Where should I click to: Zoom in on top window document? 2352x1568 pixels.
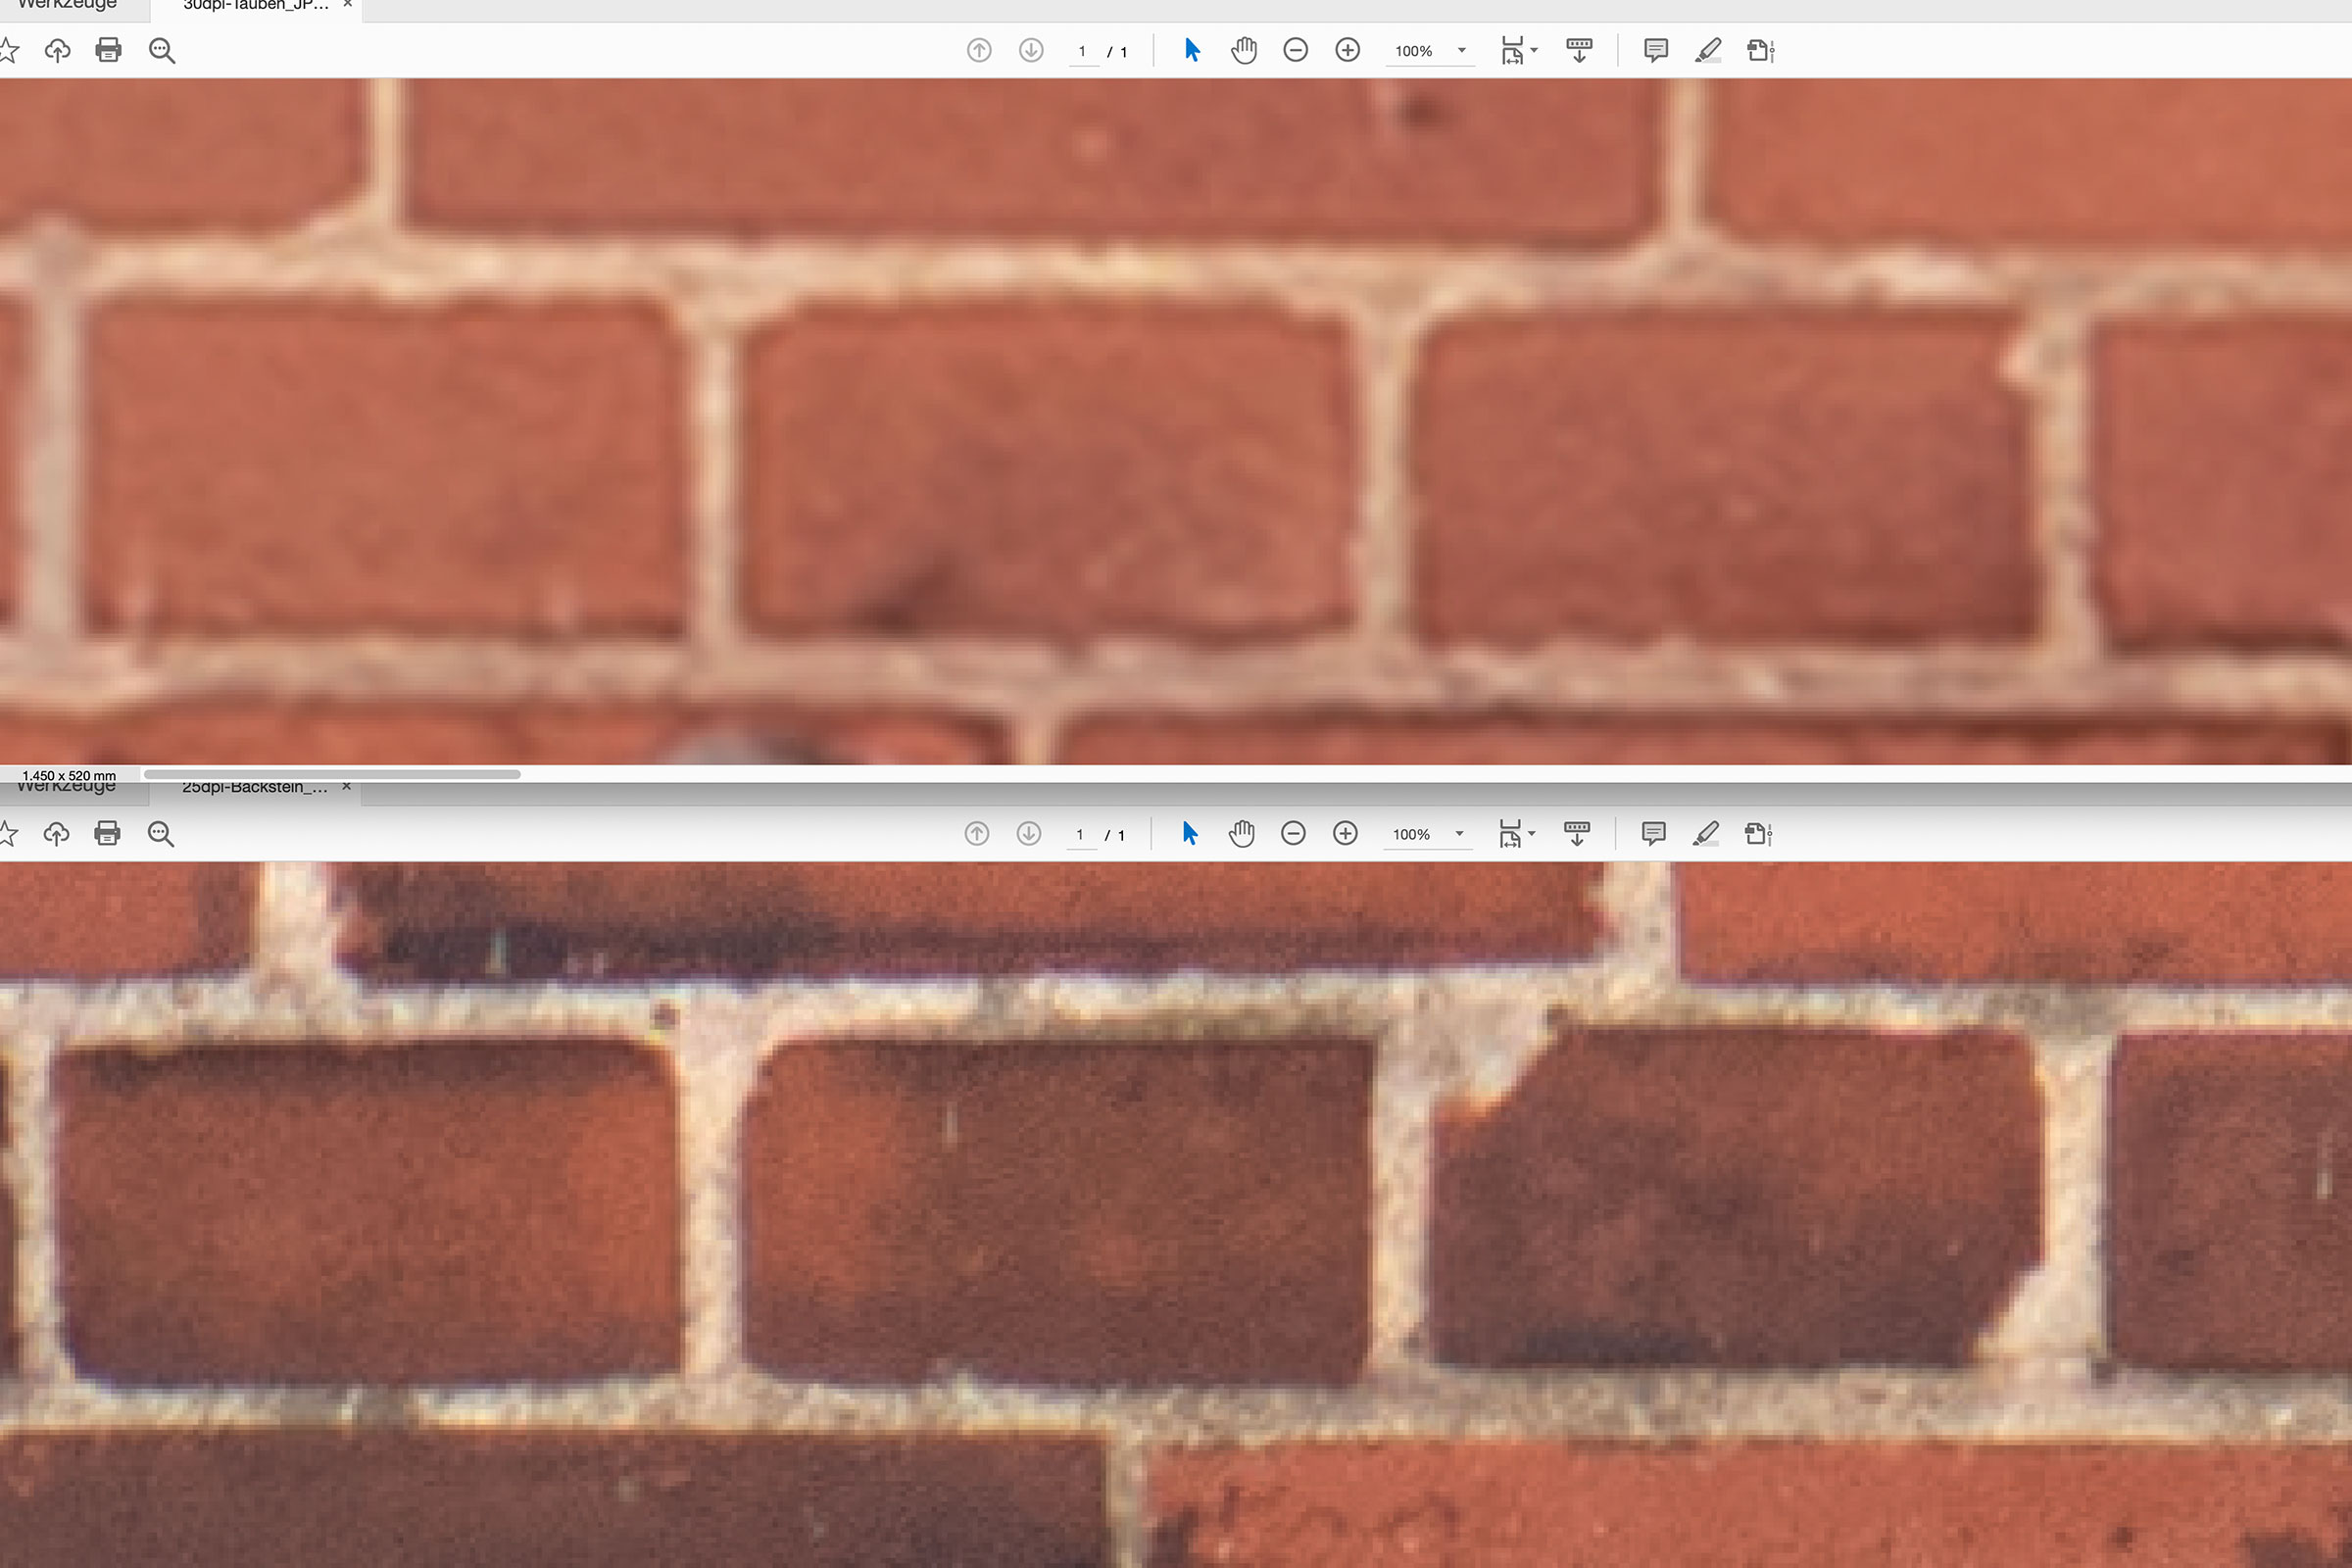[1347, 50]
